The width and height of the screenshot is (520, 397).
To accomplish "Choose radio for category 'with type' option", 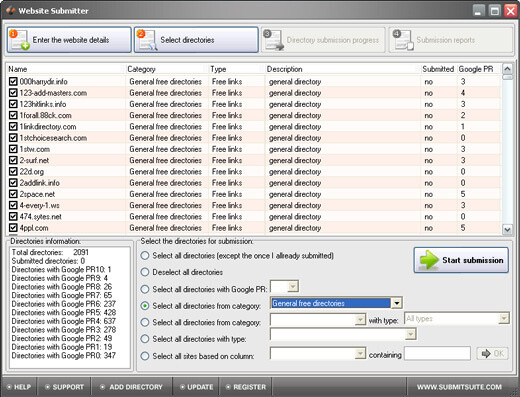I will [145, 322].
